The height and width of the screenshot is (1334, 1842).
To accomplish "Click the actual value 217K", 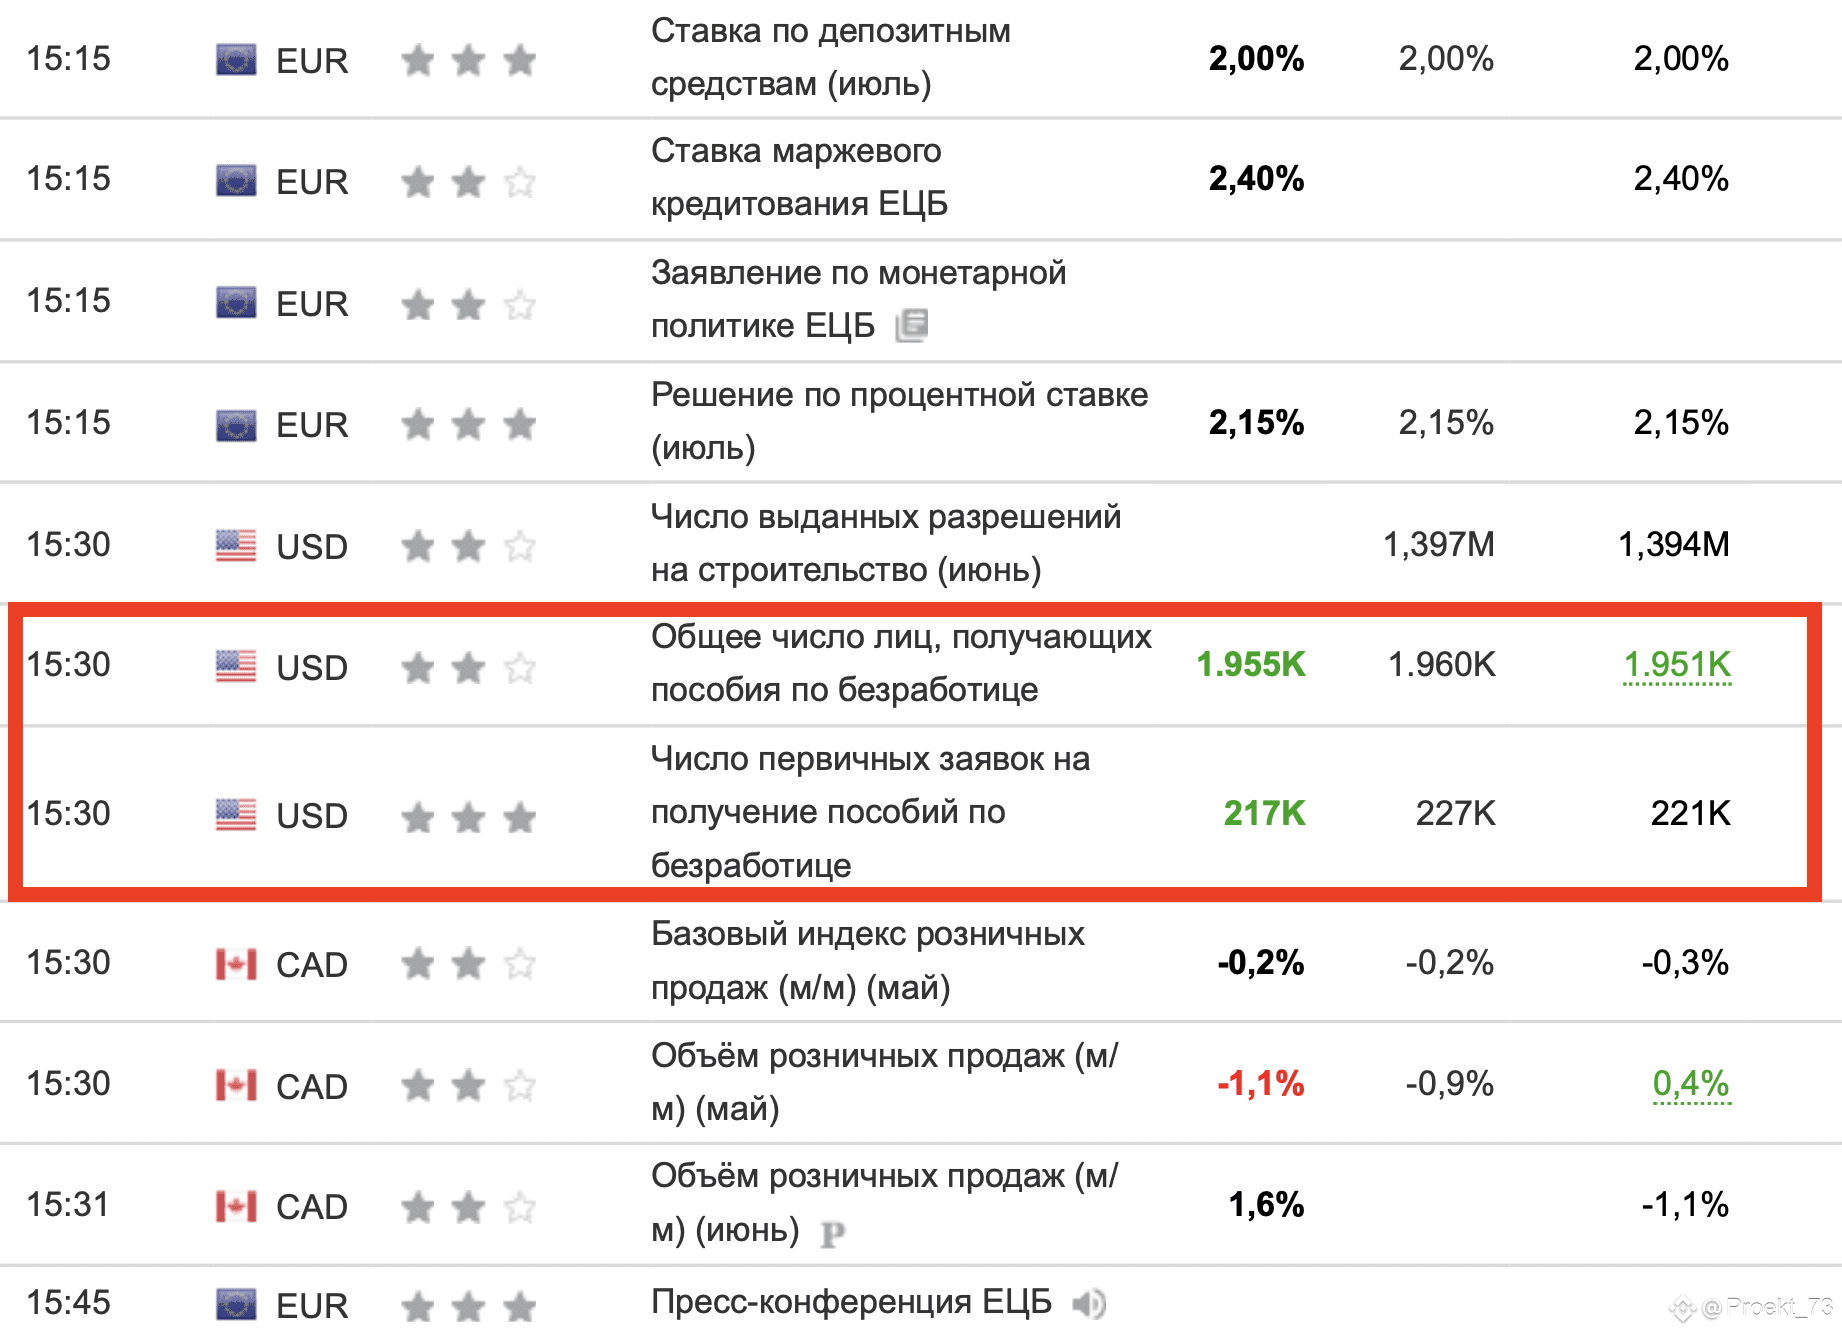I will coord(1264,813).
